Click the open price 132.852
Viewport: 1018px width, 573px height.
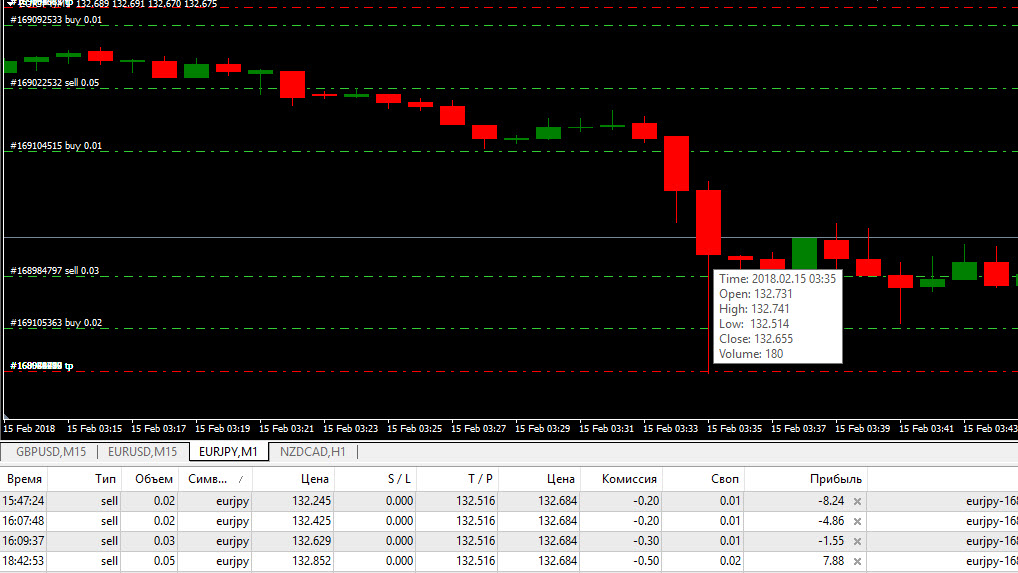312,561
